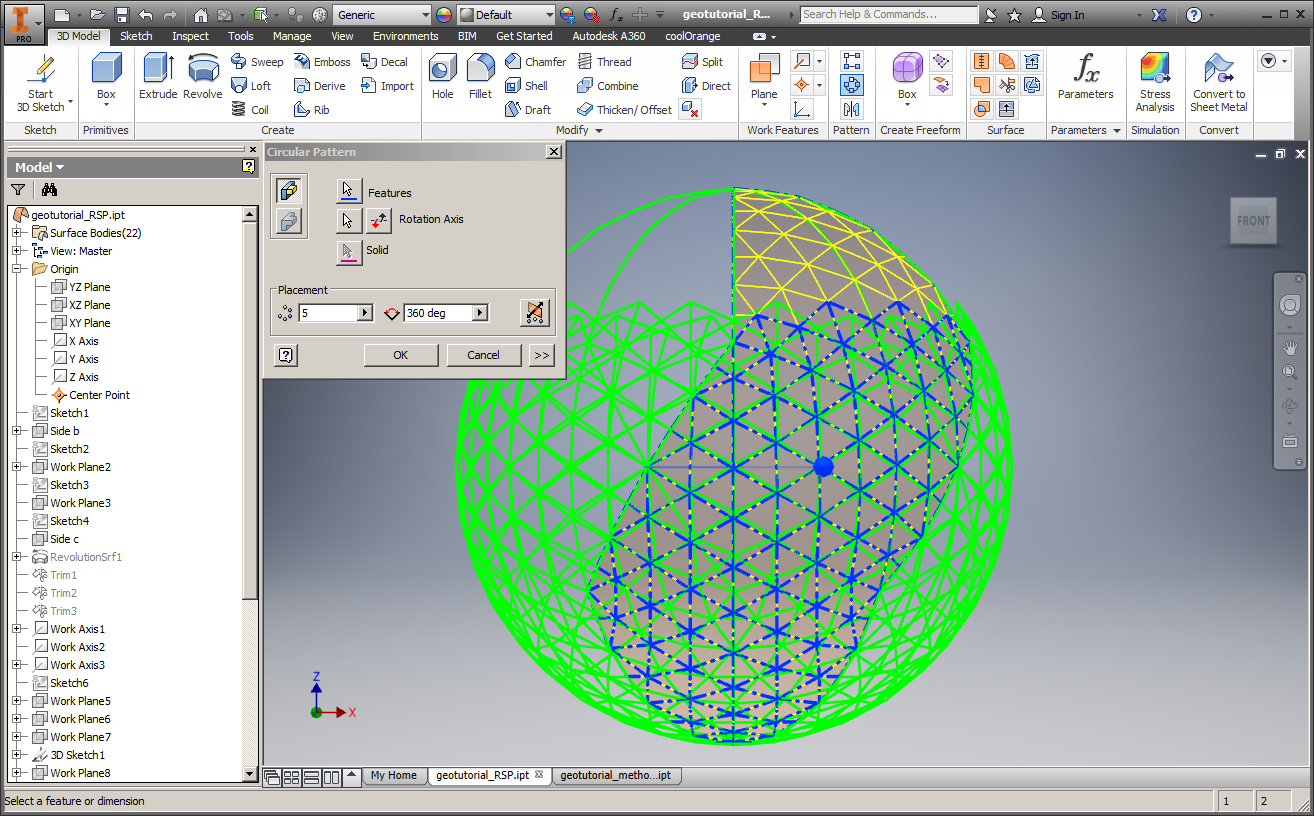
Task: Select the Hole tool
Action: tap(443, 77)
